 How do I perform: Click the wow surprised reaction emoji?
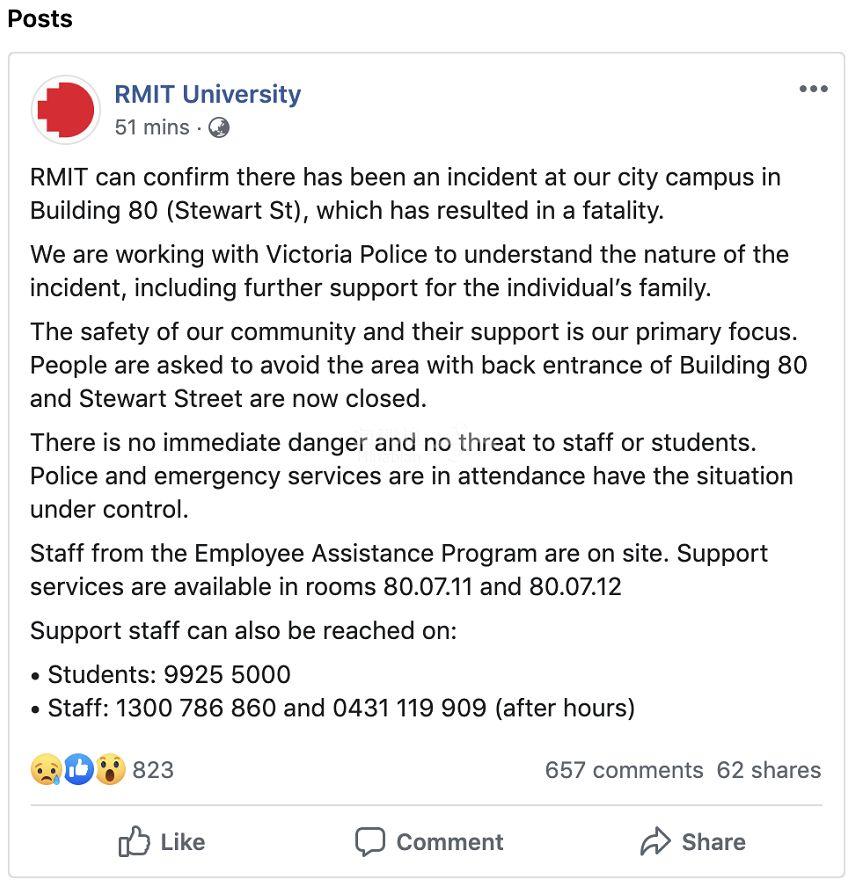[x=110, y=769]
